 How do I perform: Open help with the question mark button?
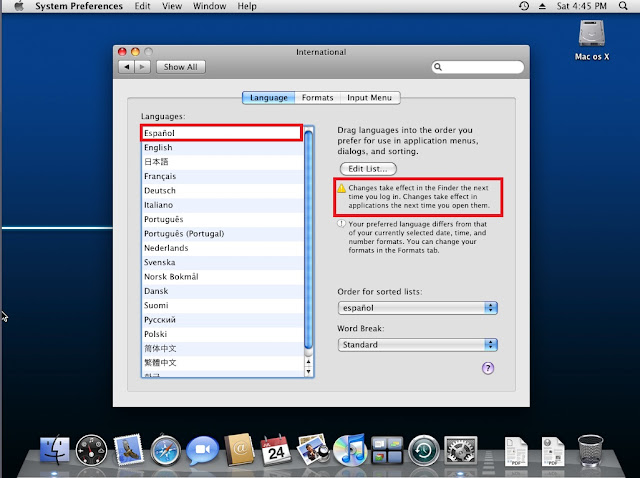[488, 368]
